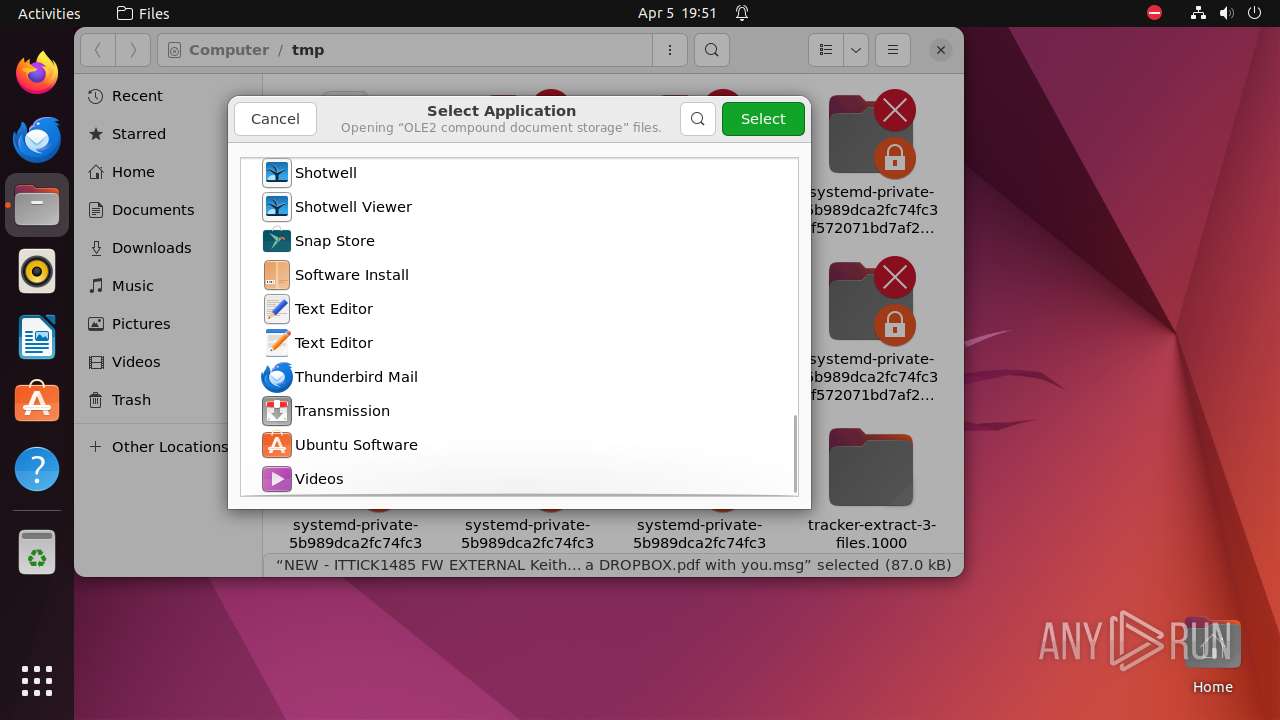Open the clock showing Apr 5 19:51

677,13
